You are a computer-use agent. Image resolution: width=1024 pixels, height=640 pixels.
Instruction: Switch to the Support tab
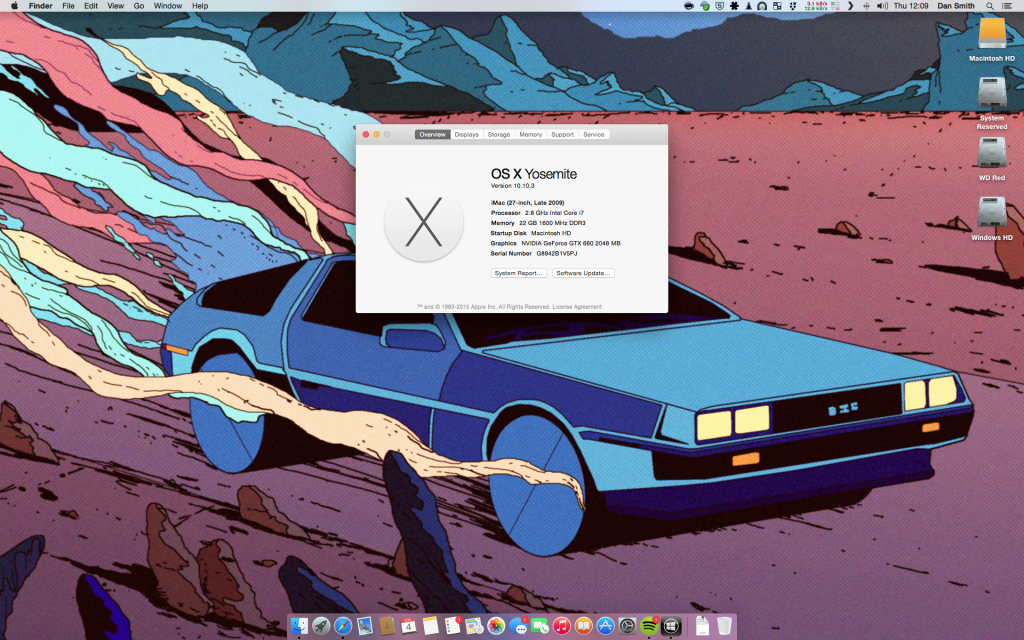(x=562, y=135)
